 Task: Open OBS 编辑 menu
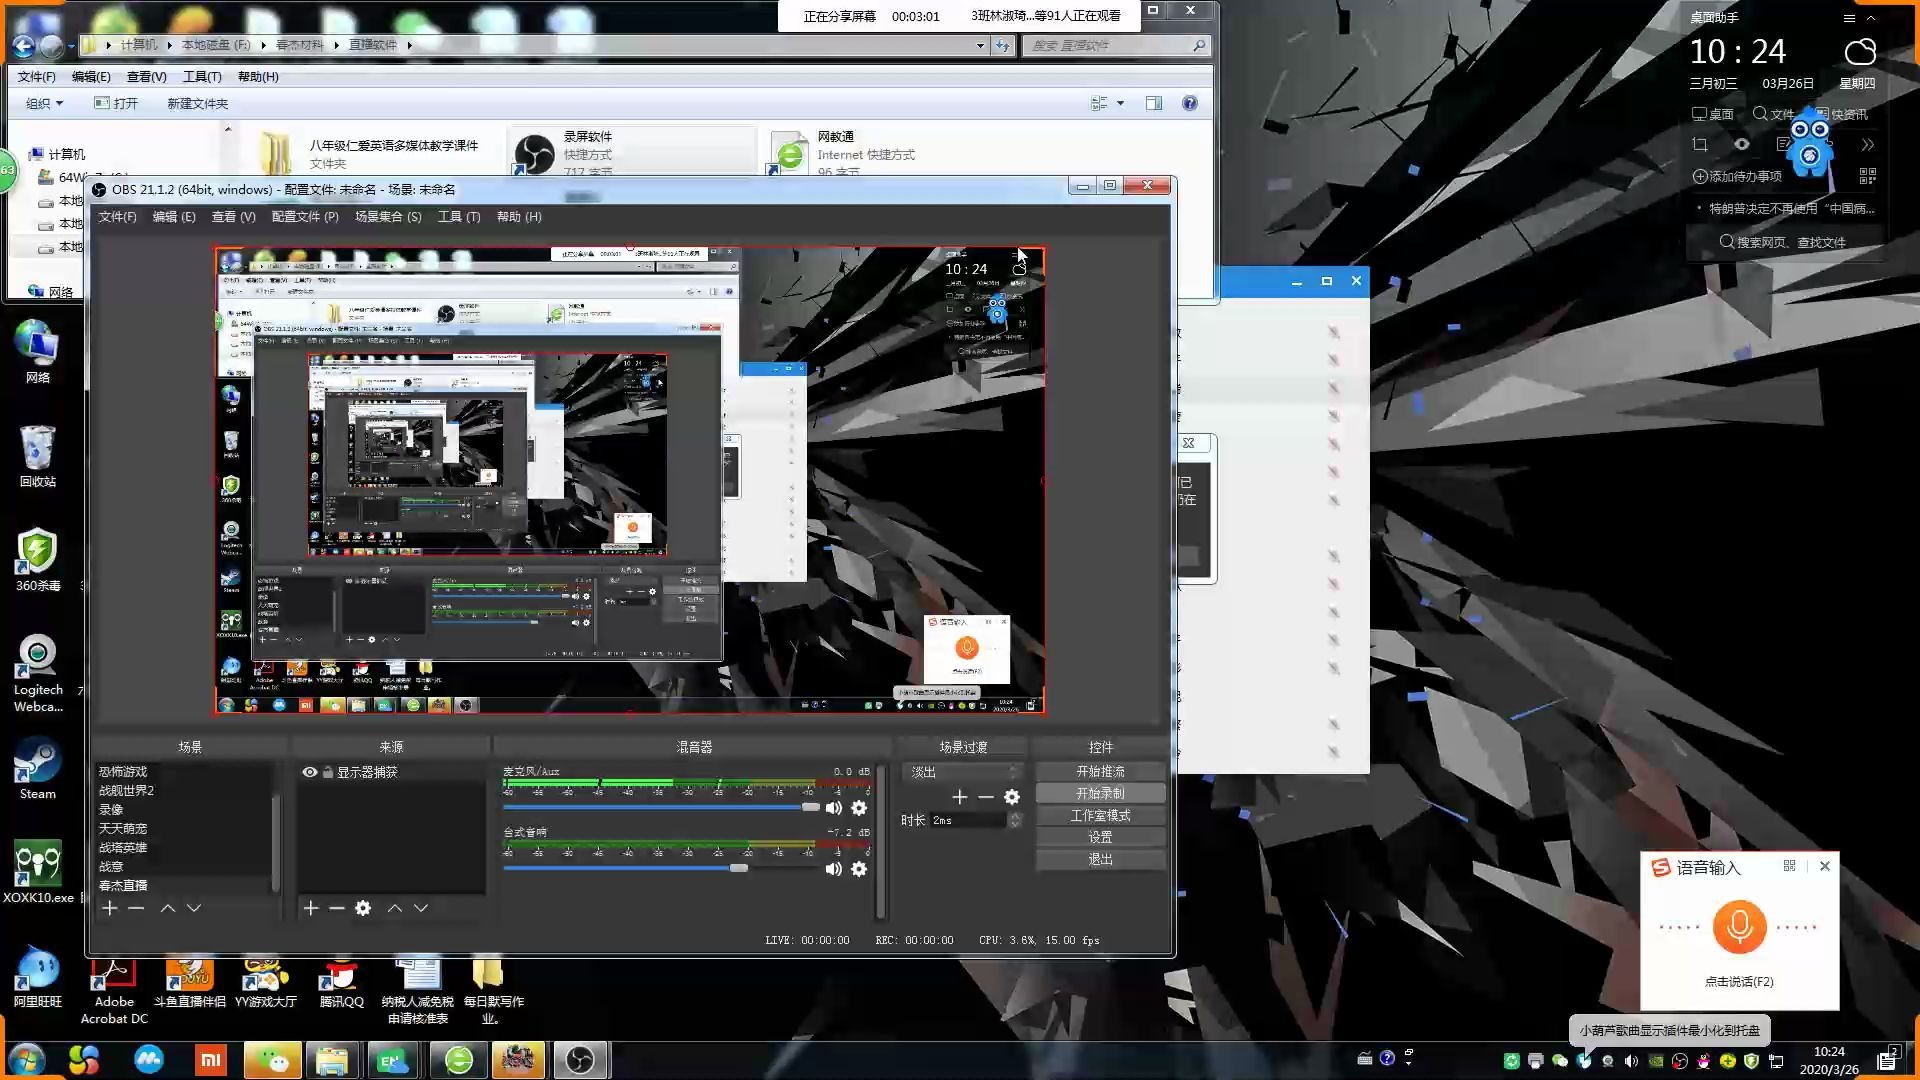[171, 216]
